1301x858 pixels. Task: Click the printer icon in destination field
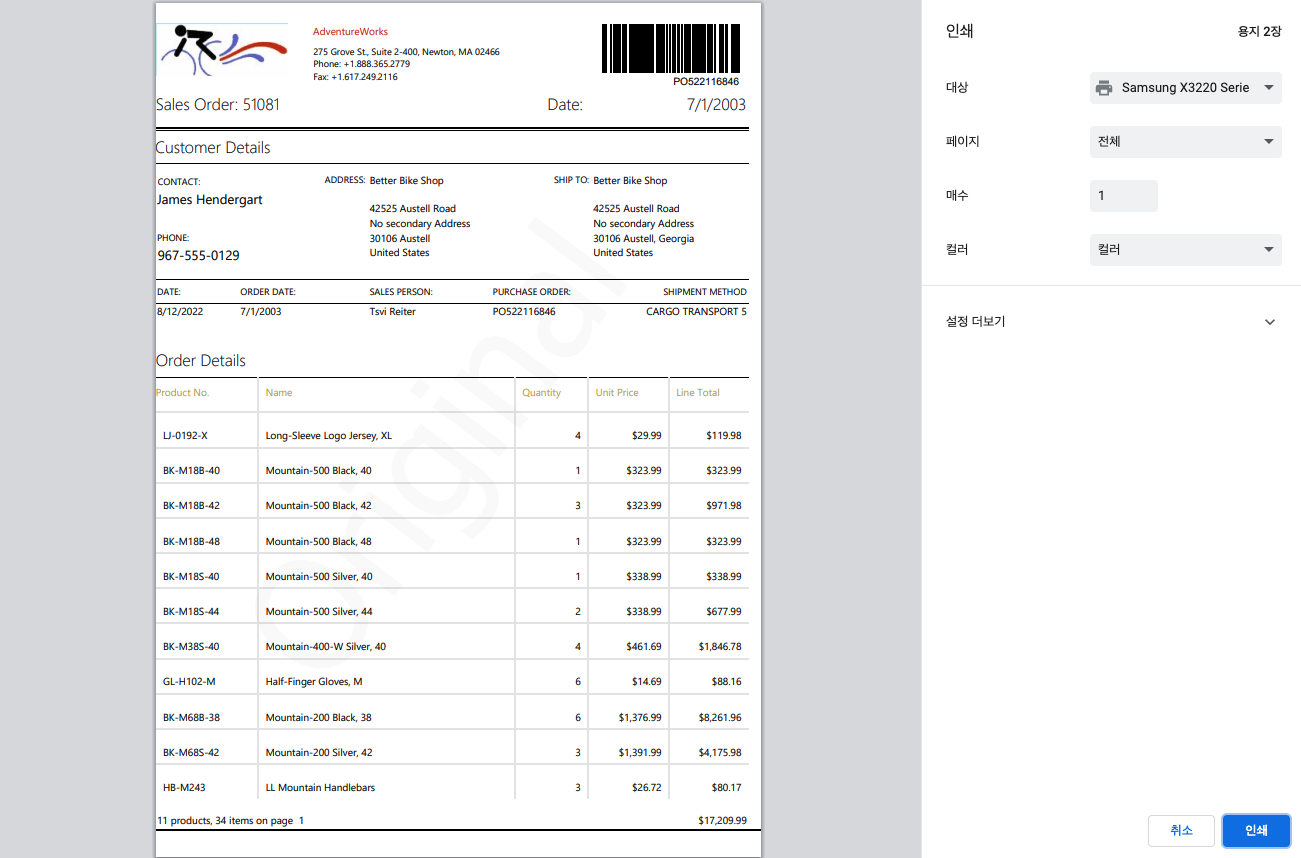(x=1104, y=88)
